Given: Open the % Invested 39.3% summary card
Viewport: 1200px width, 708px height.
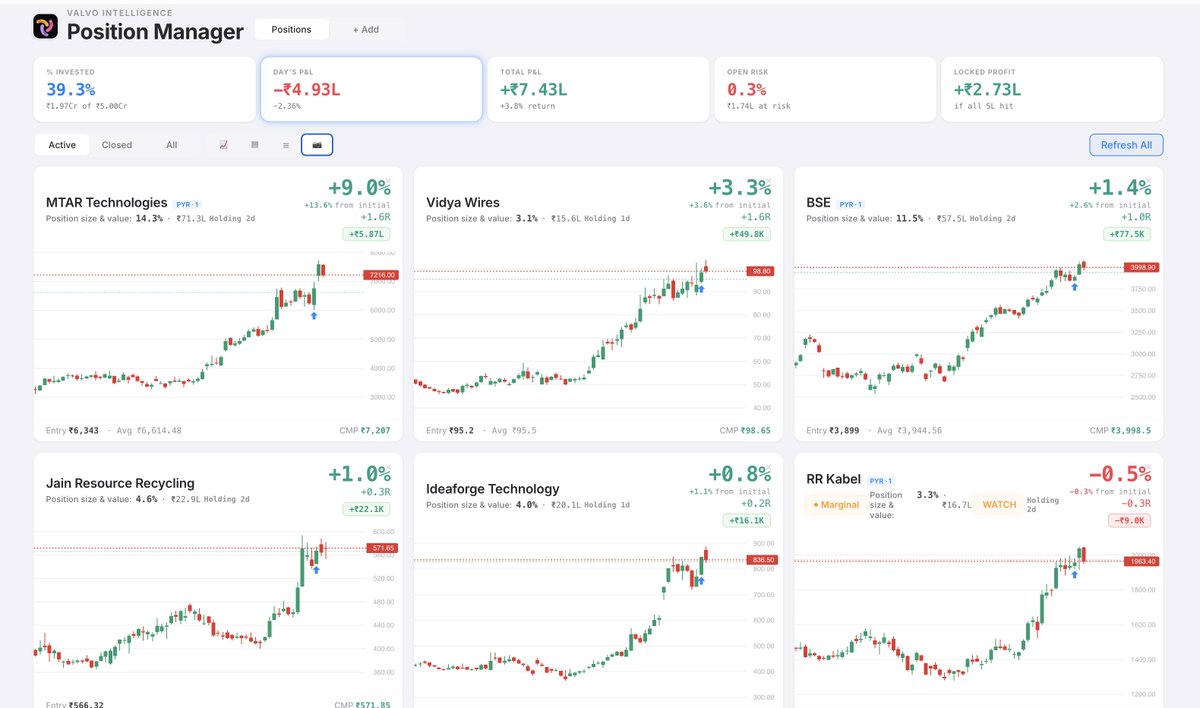Looking at the screenshot, I should (x=144, y=89).
